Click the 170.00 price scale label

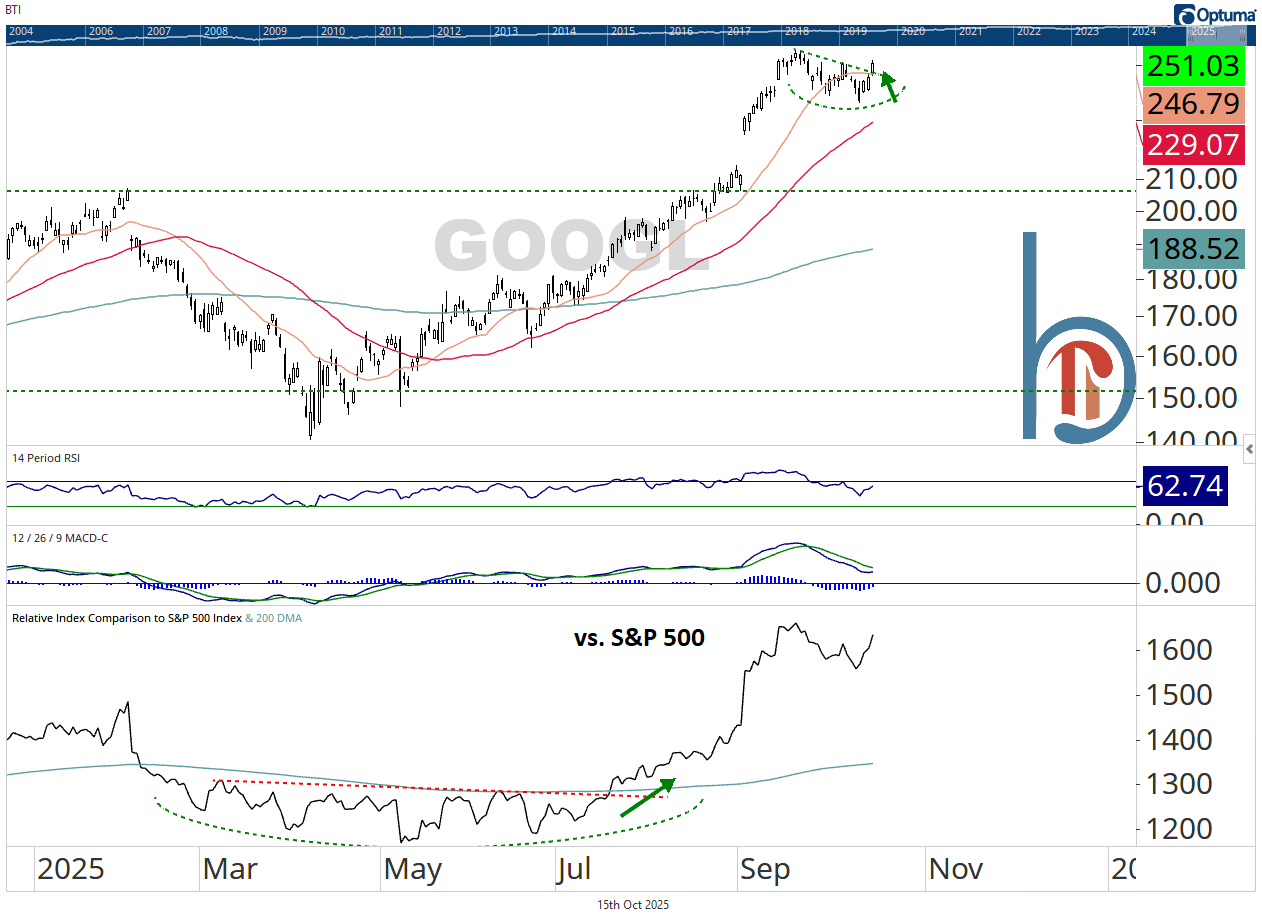click(1191, 316)
